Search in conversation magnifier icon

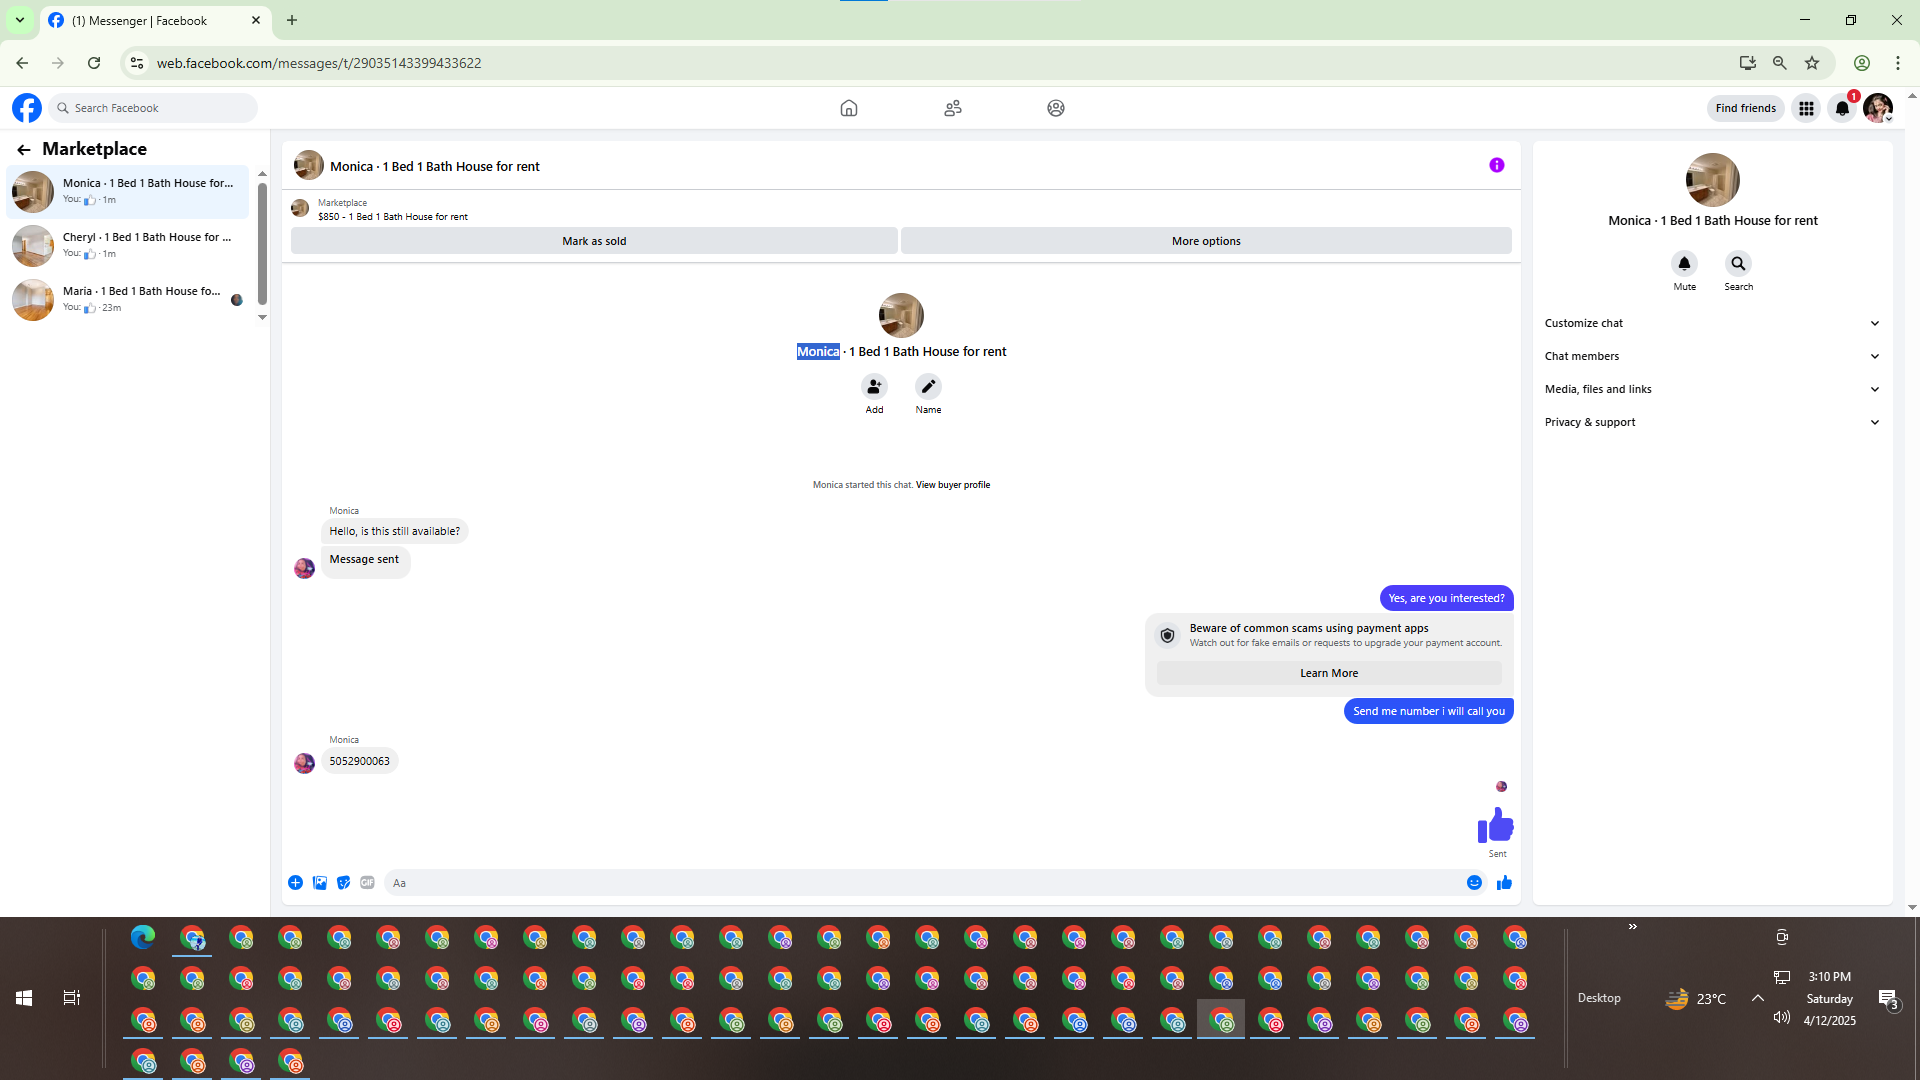click(1738, 263)
